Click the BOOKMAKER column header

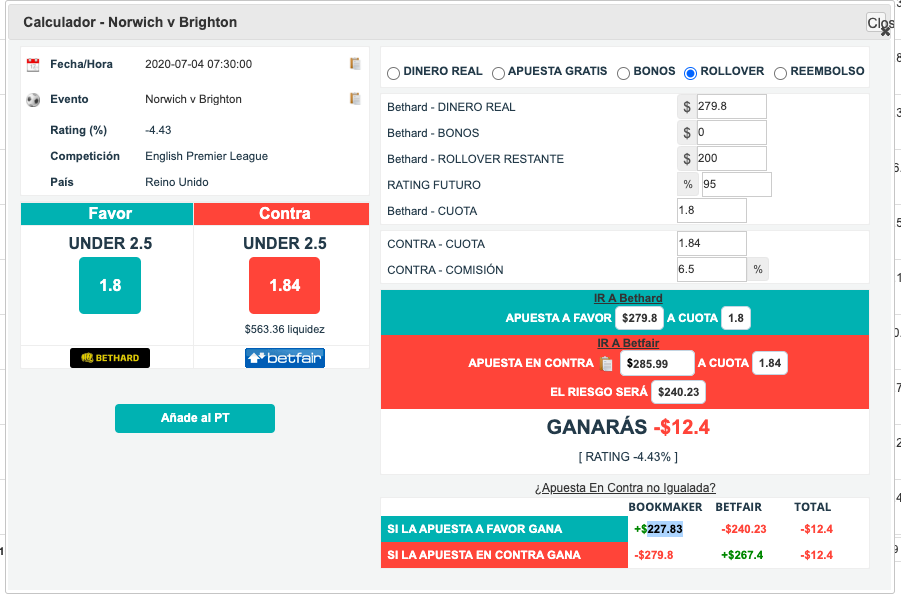click(x=665, y=507)
